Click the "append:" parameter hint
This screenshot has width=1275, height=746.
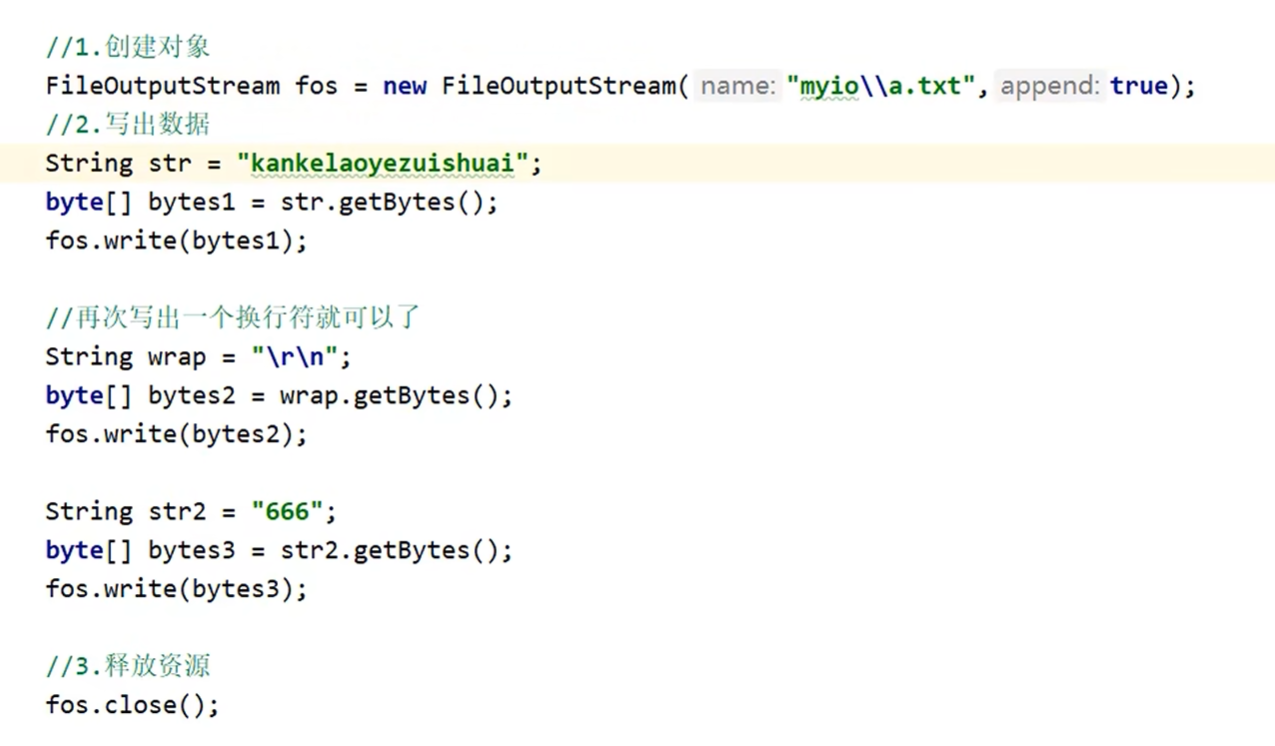[1050, 86]
